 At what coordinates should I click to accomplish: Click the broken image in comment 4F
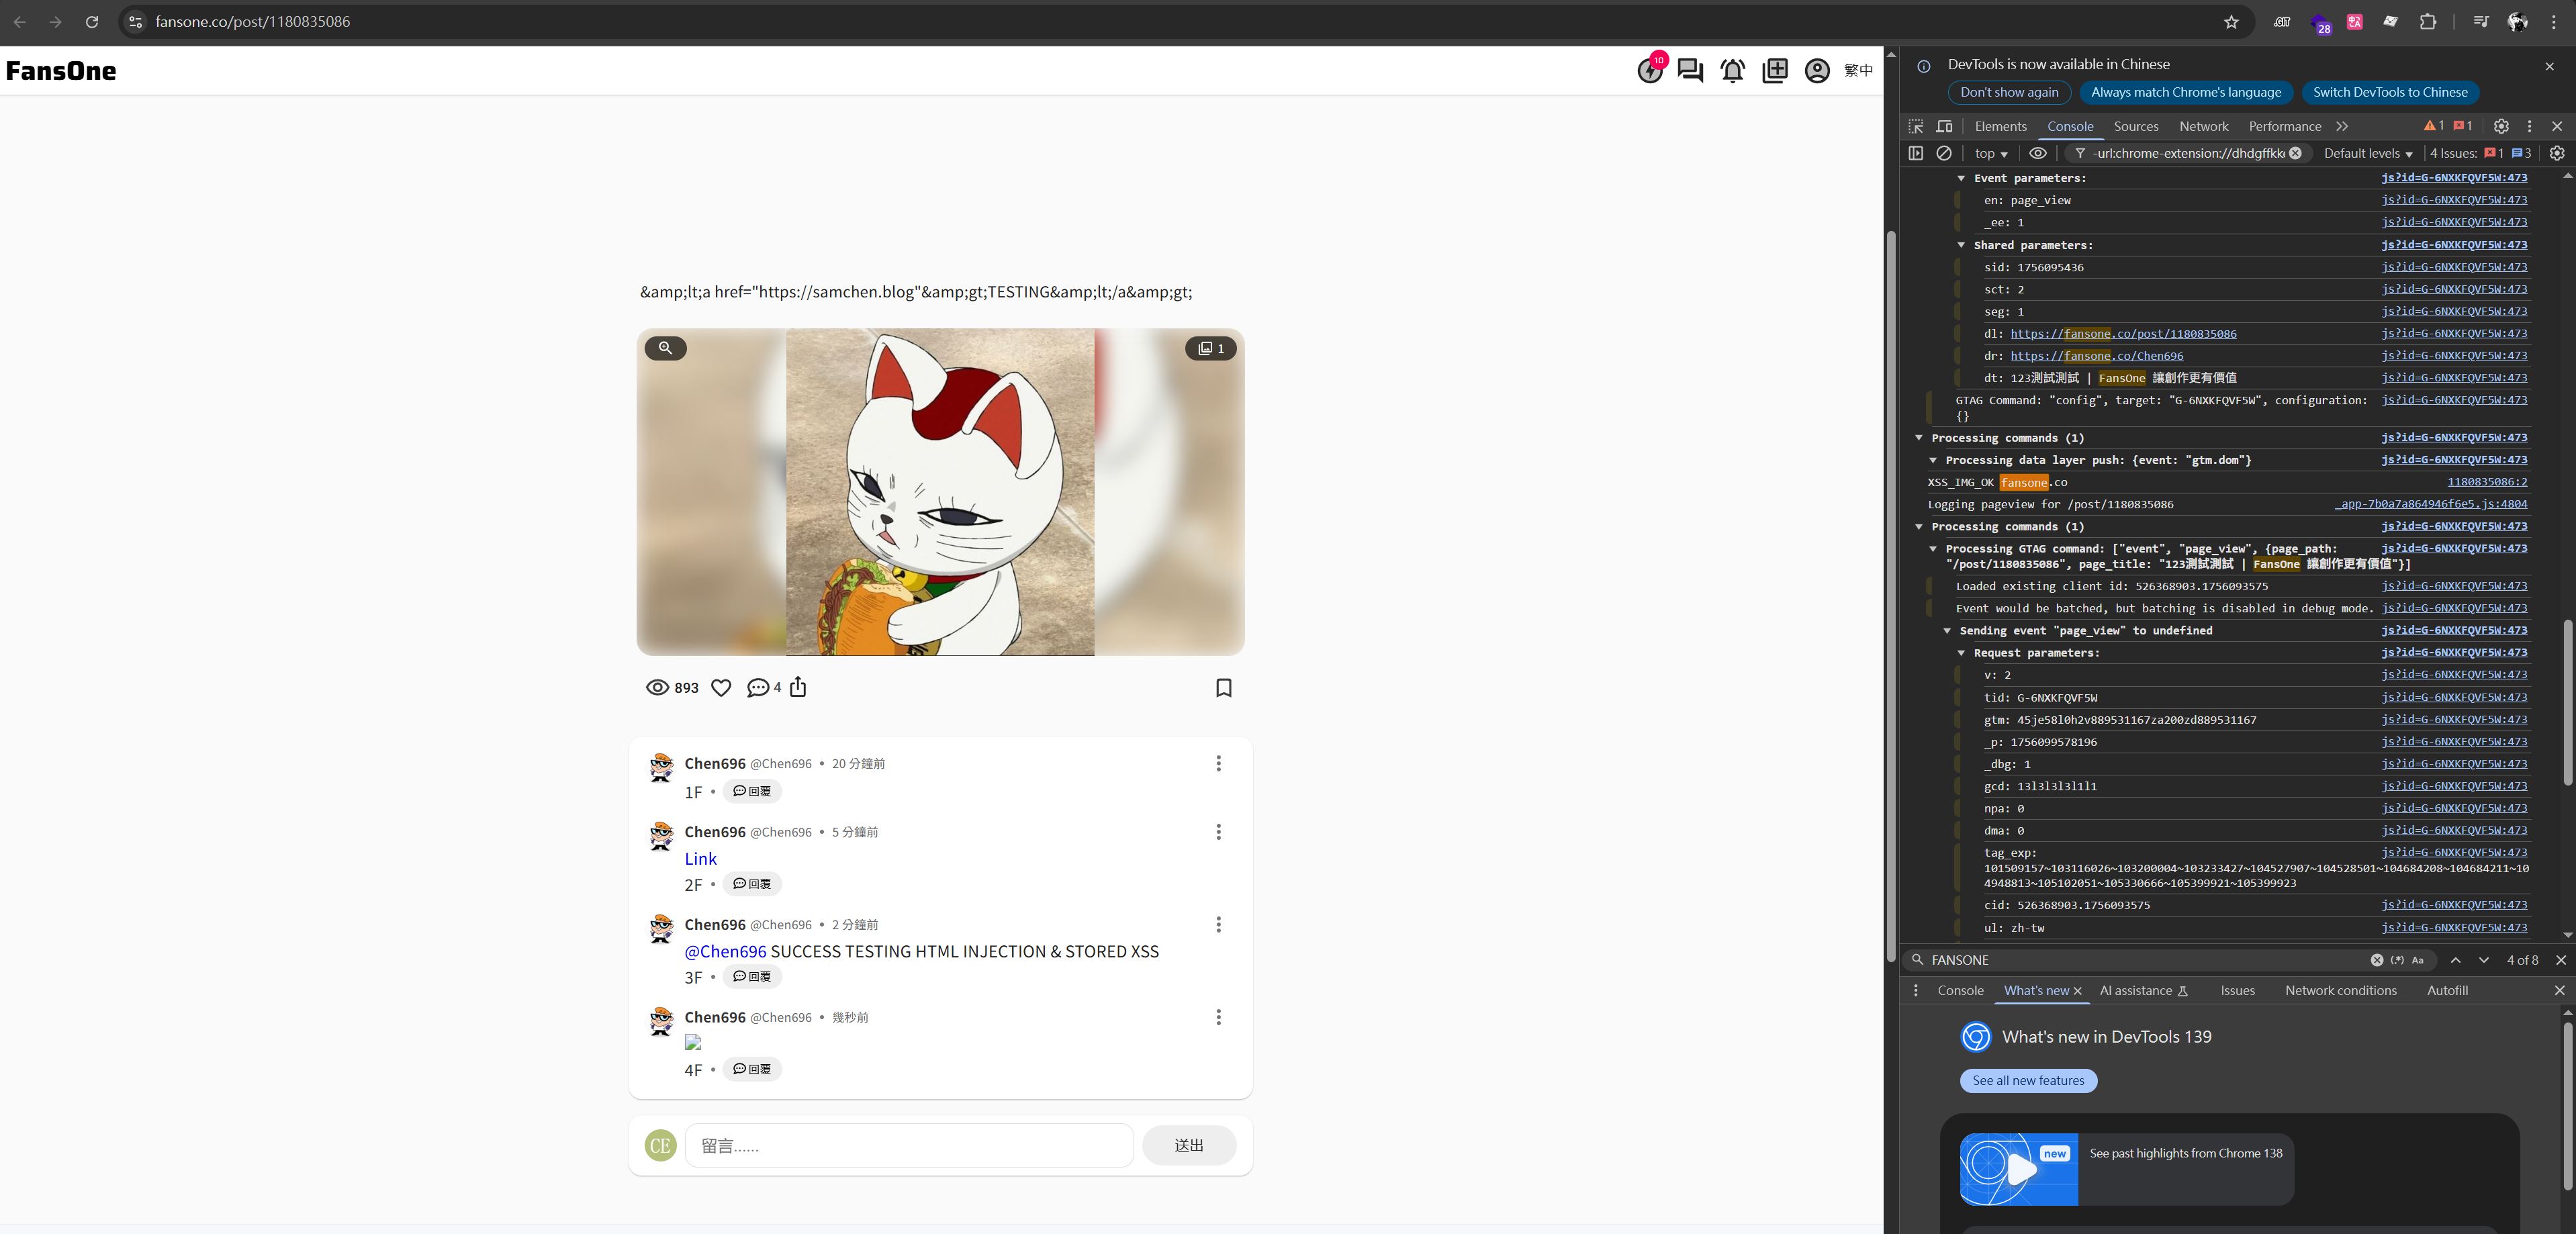point(693,1042)
